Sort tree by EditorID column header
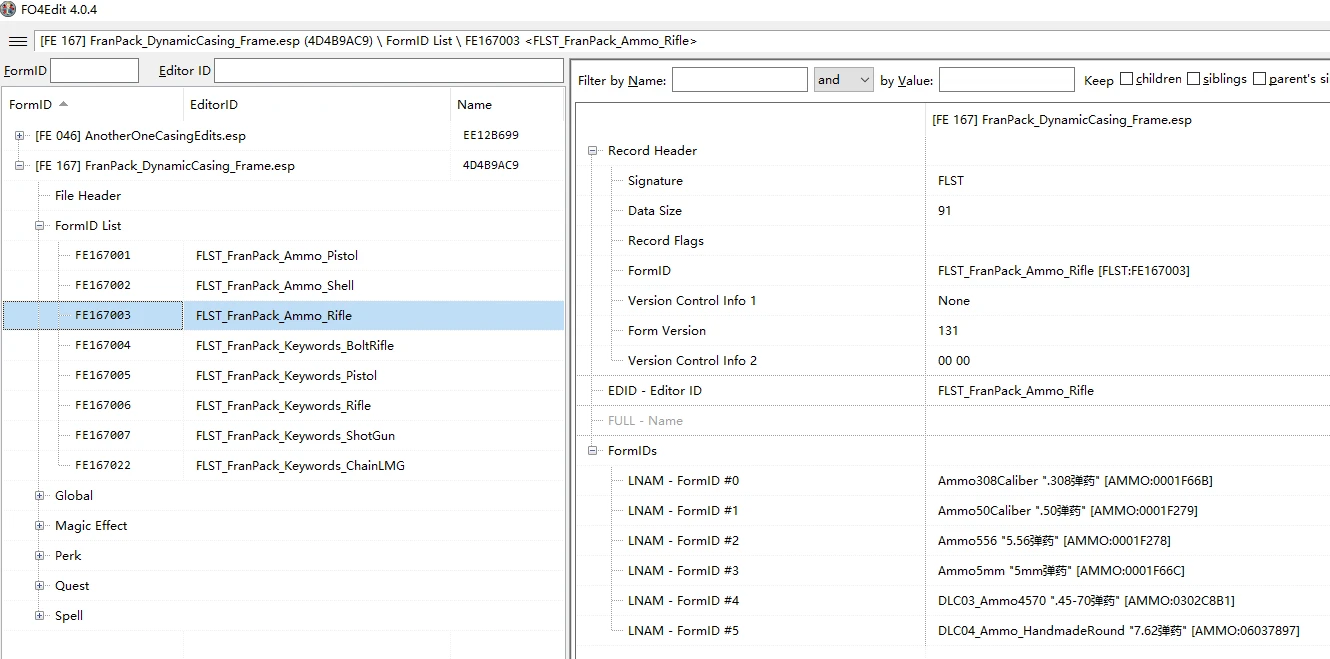 point(317,104)
